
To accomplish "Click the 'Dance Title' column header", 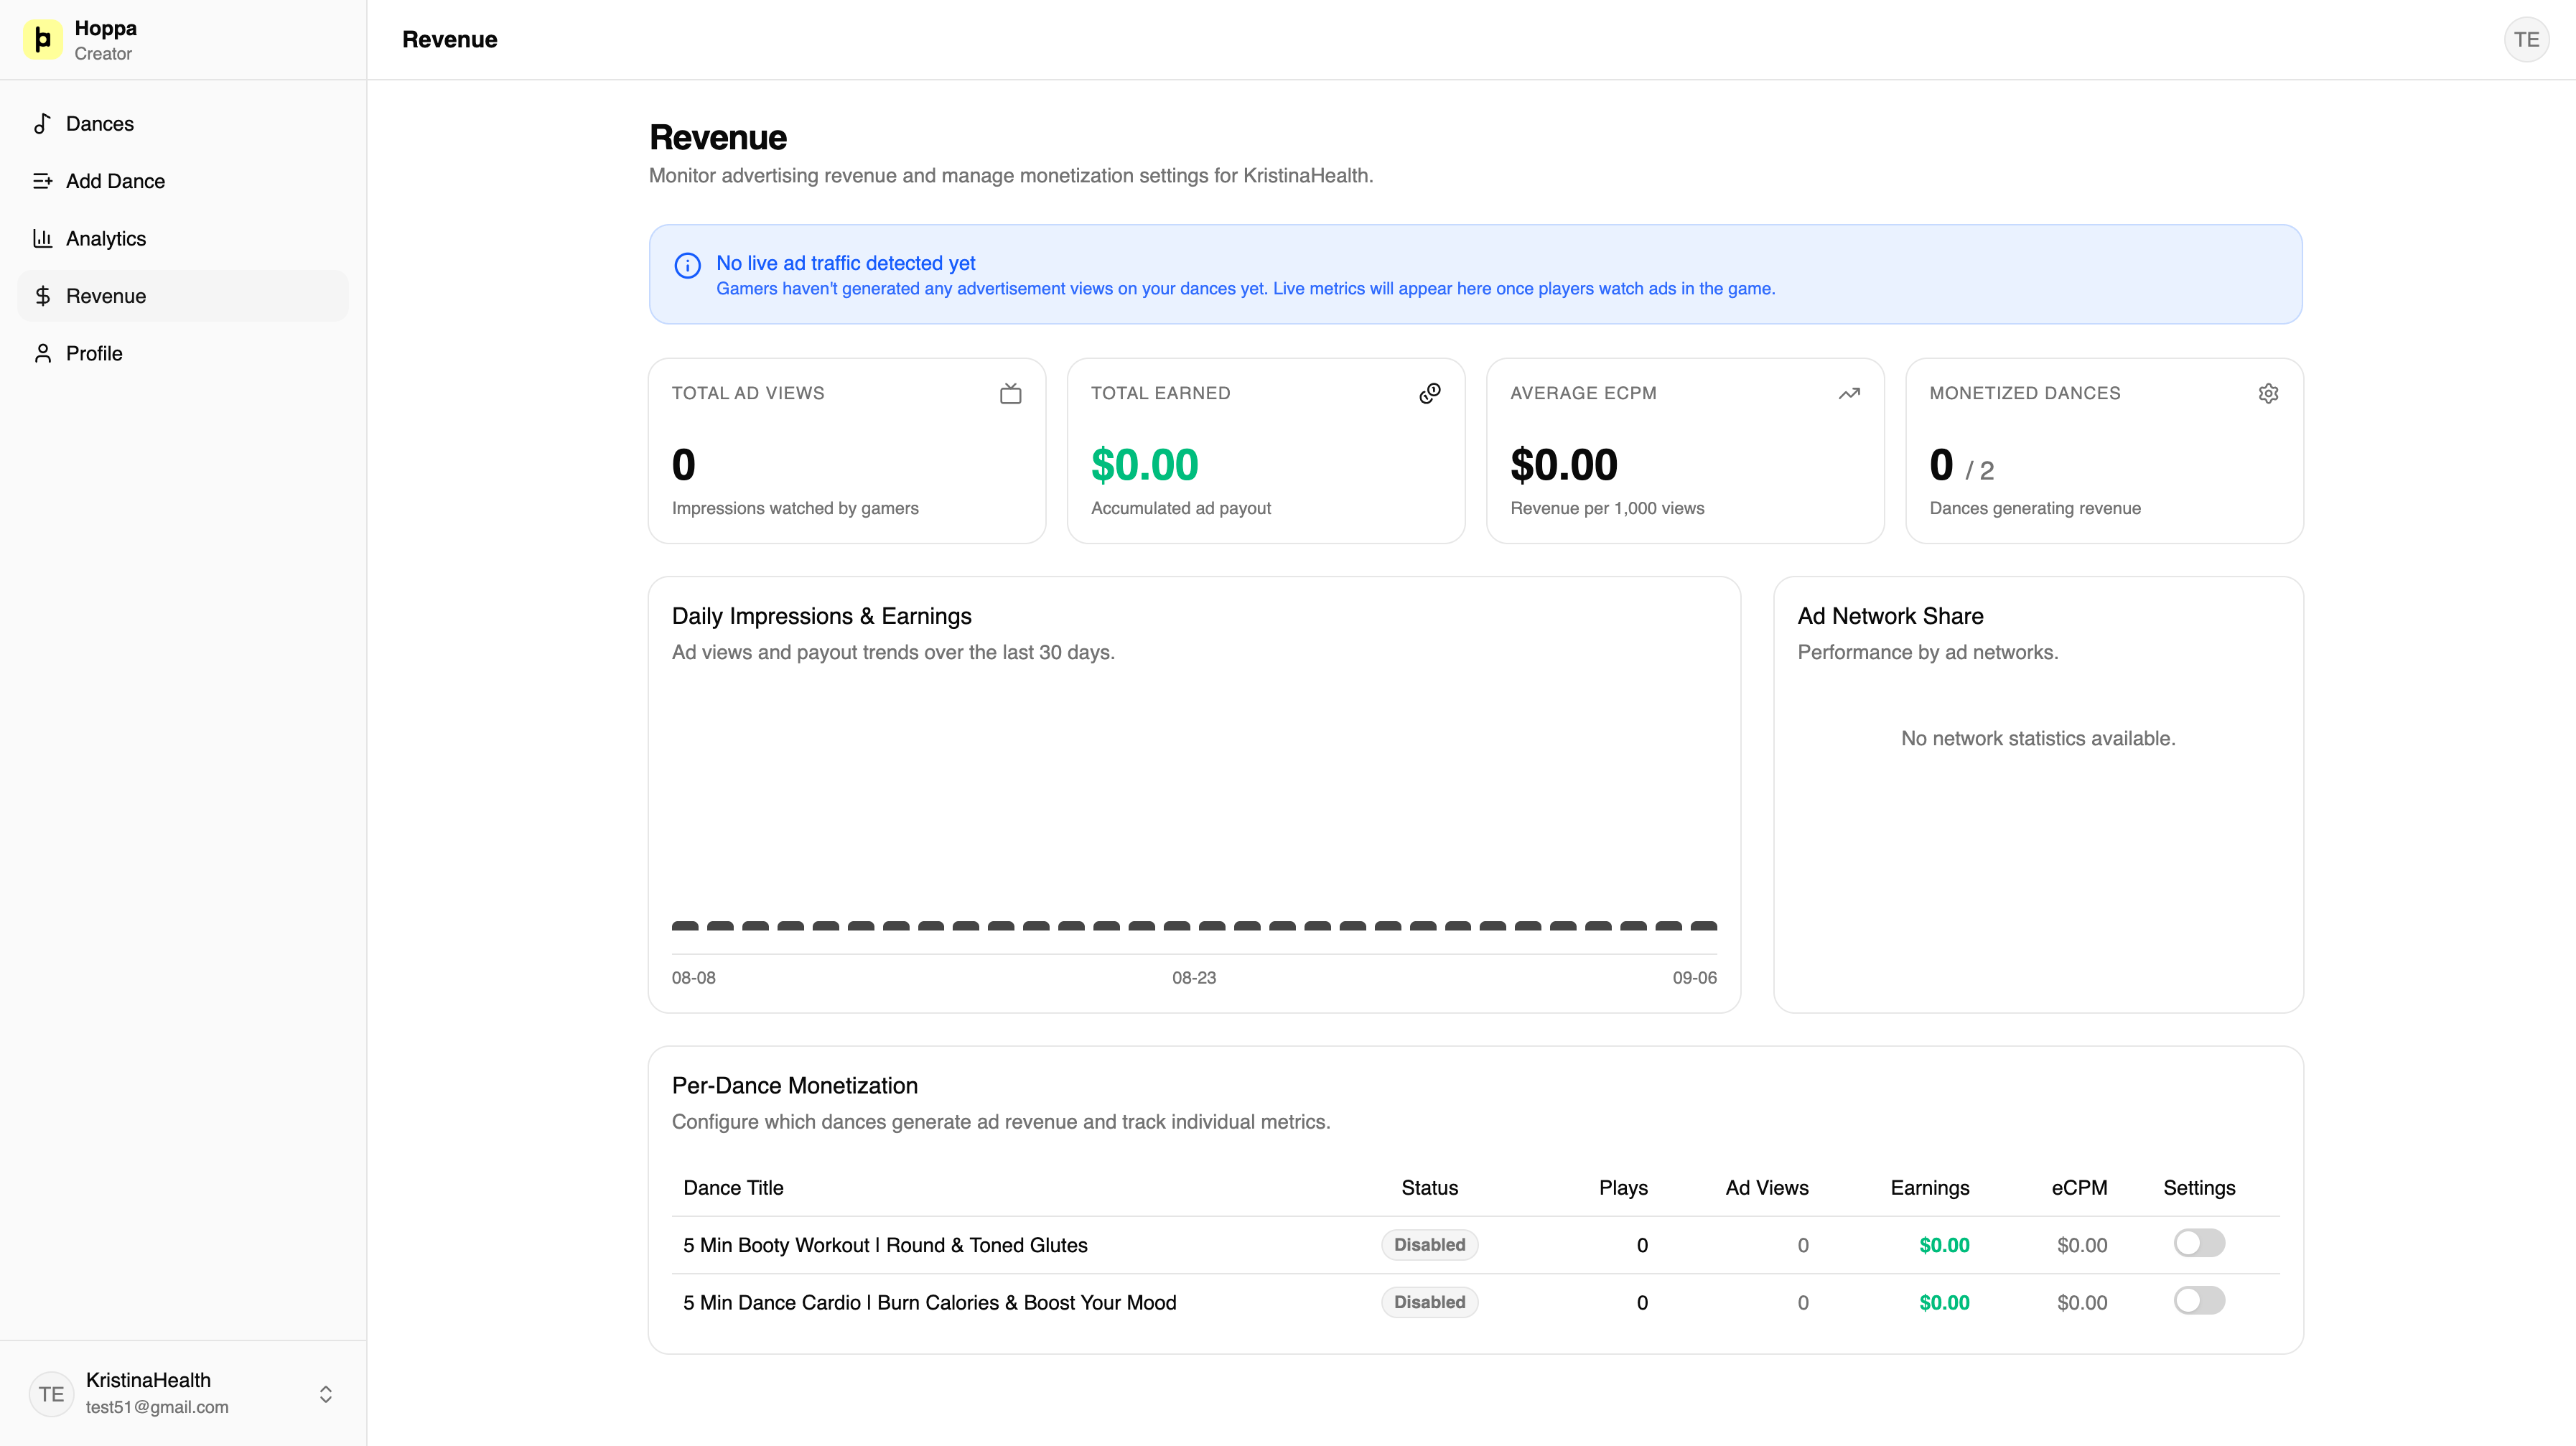I will click(733, 1188).
